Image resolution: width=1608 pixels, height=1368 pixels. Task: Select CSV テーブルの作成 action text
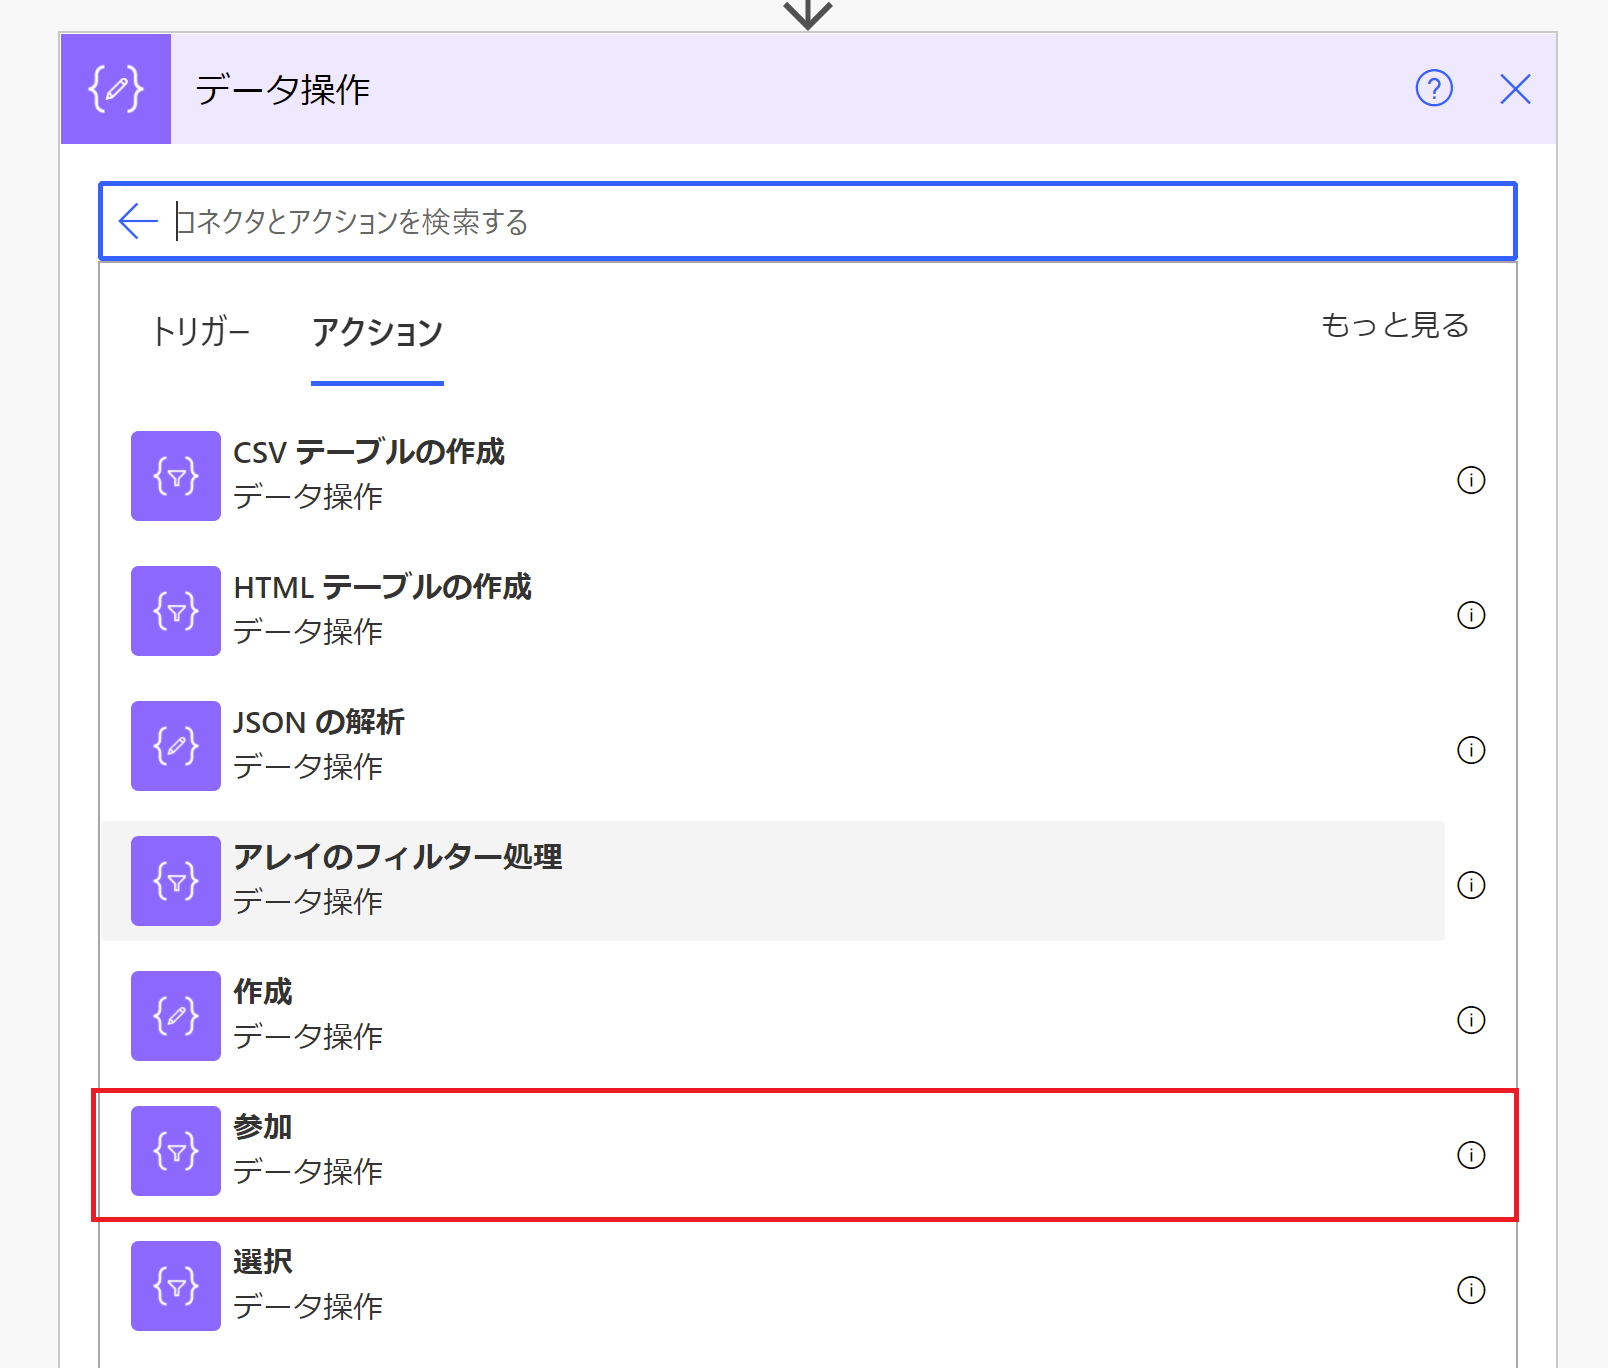click(369, 452)
